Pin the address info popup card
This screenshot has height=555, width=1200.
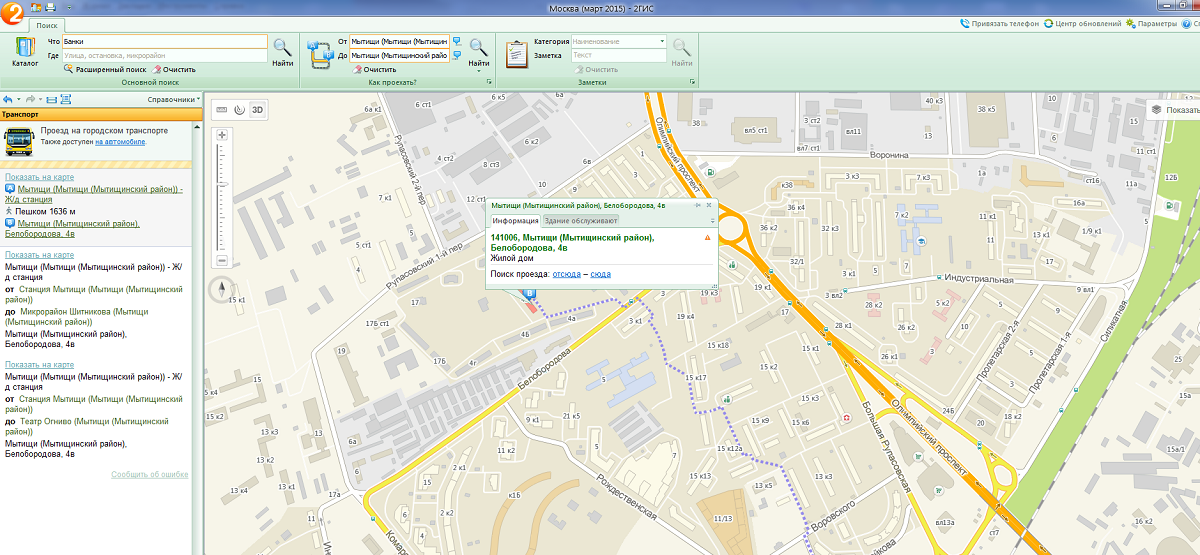coord(697,205)
